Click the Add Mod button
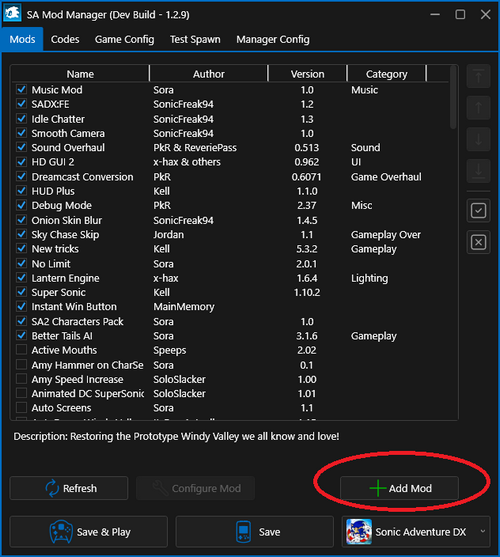Viewport: 500px width, 557px height. [400, 488]
